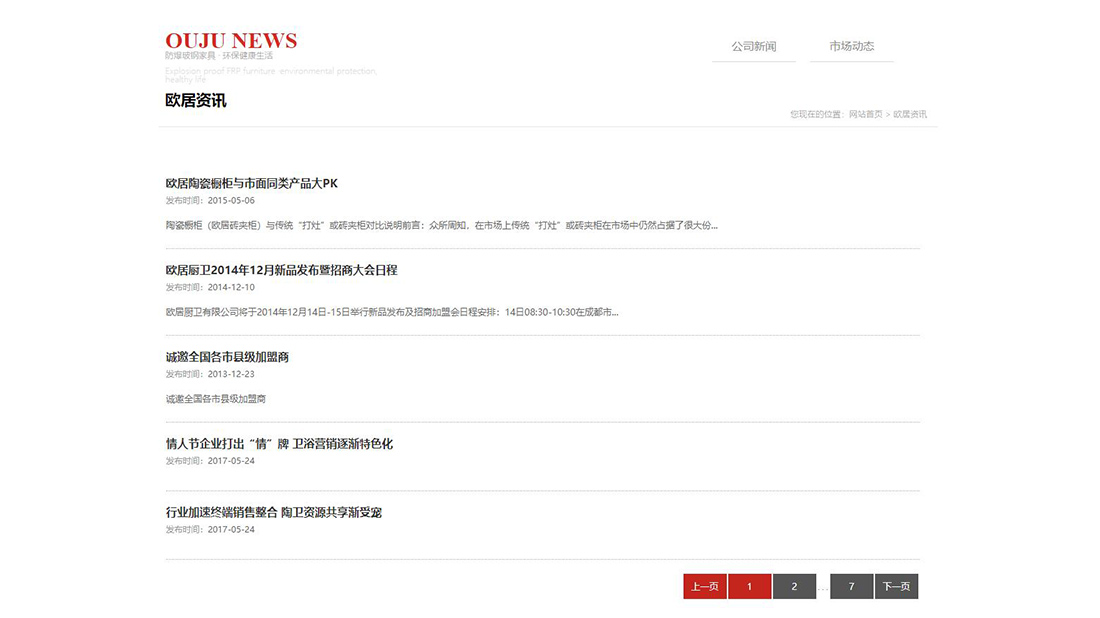This screenshot has height=618, width=1100.
Task: Click the date 发布时间：2015-05-06
Action: (210, 201)
